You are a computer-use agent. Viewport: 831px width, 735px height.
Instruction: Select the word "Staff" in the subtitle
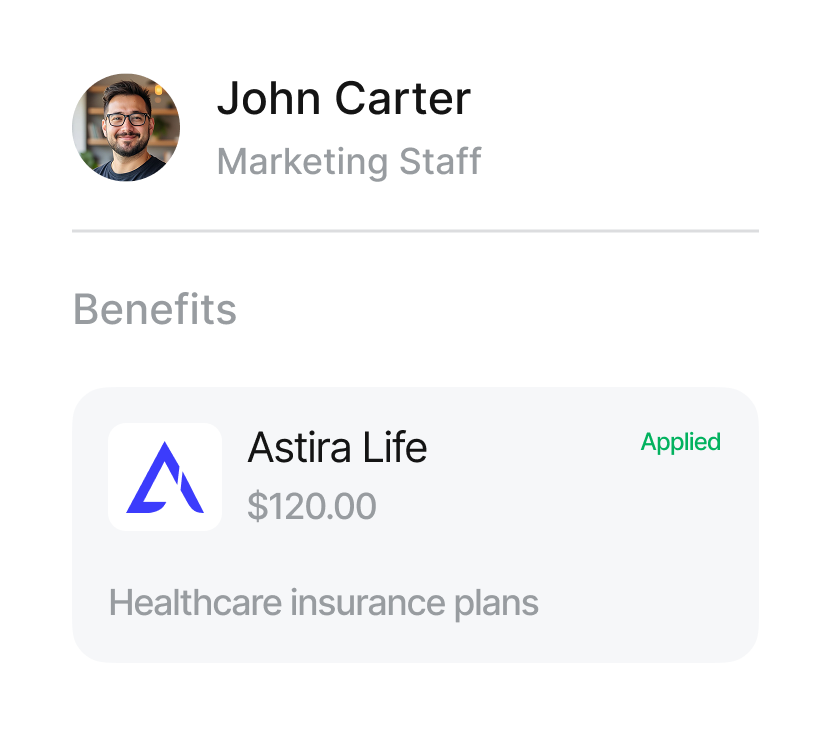pyautogui.click(x=441, y=161)
